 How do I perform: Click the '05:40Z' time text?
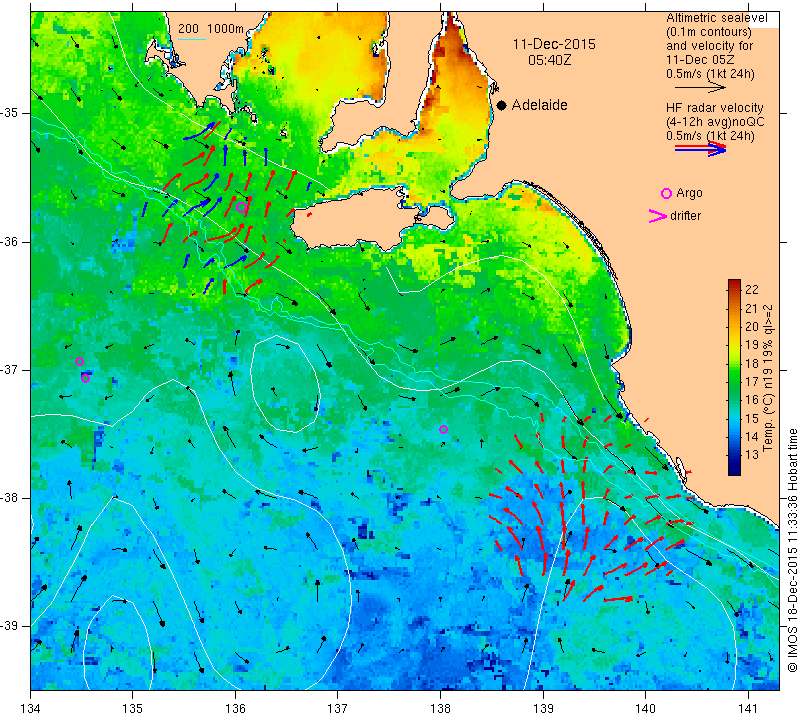pos(549,60)
